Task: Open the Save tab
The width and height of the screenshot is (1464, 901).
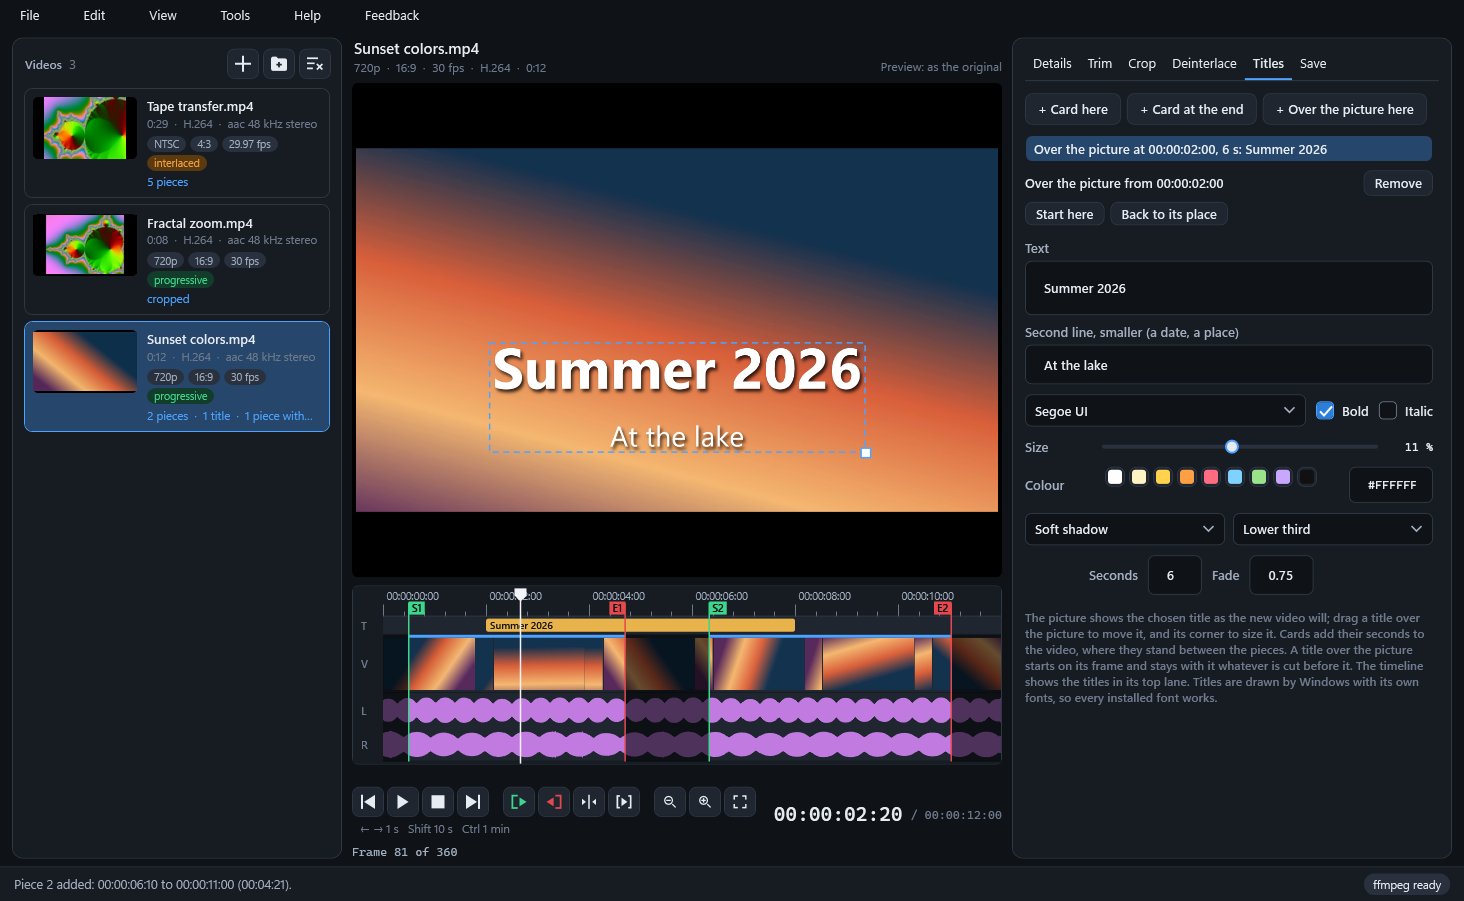Action: [x=1313, y=63]
